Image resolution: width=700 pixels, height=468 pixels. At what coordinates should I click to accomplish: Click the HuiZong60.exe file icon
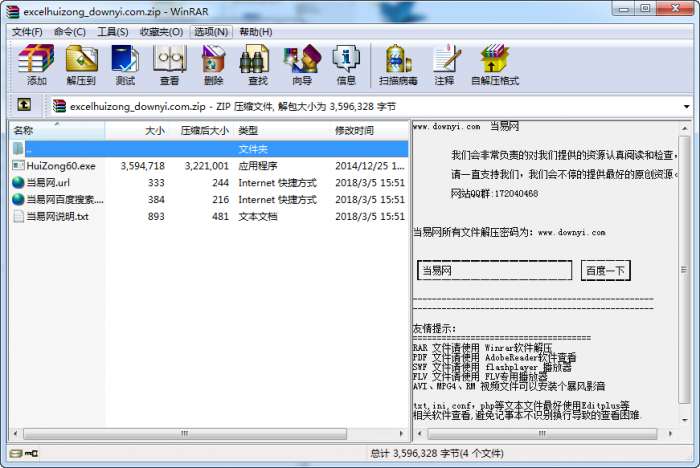tap(18, 166)
